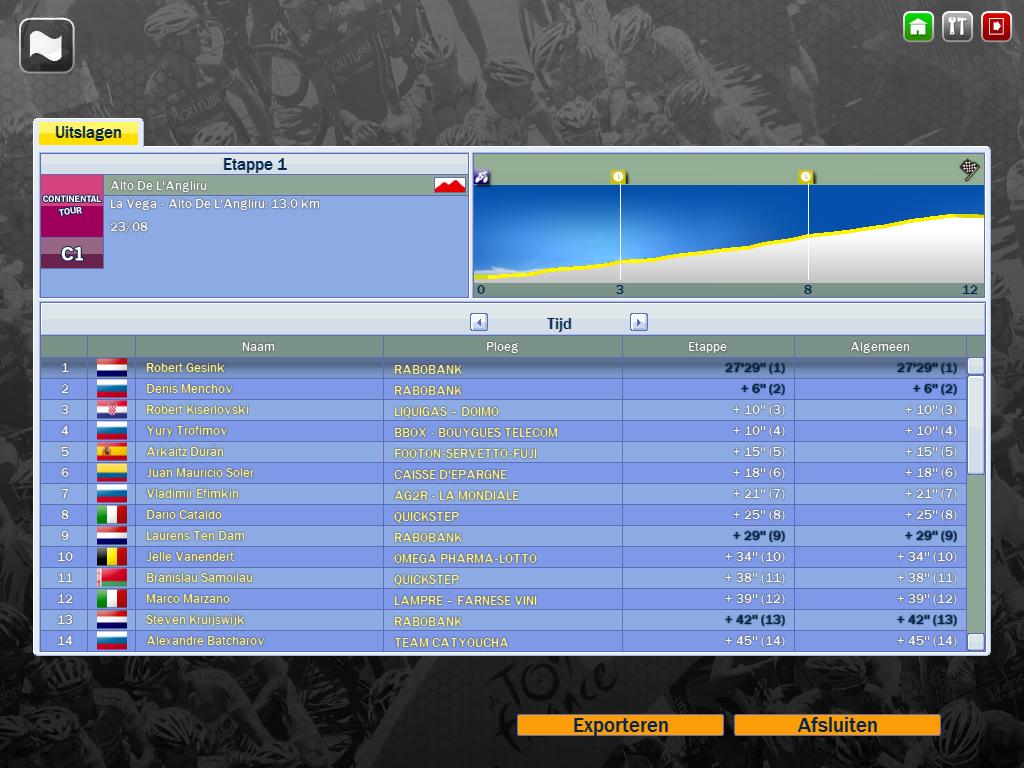The image size is (1024, 768).
Task: Select second time check clock marker
Action: point(806,177)
